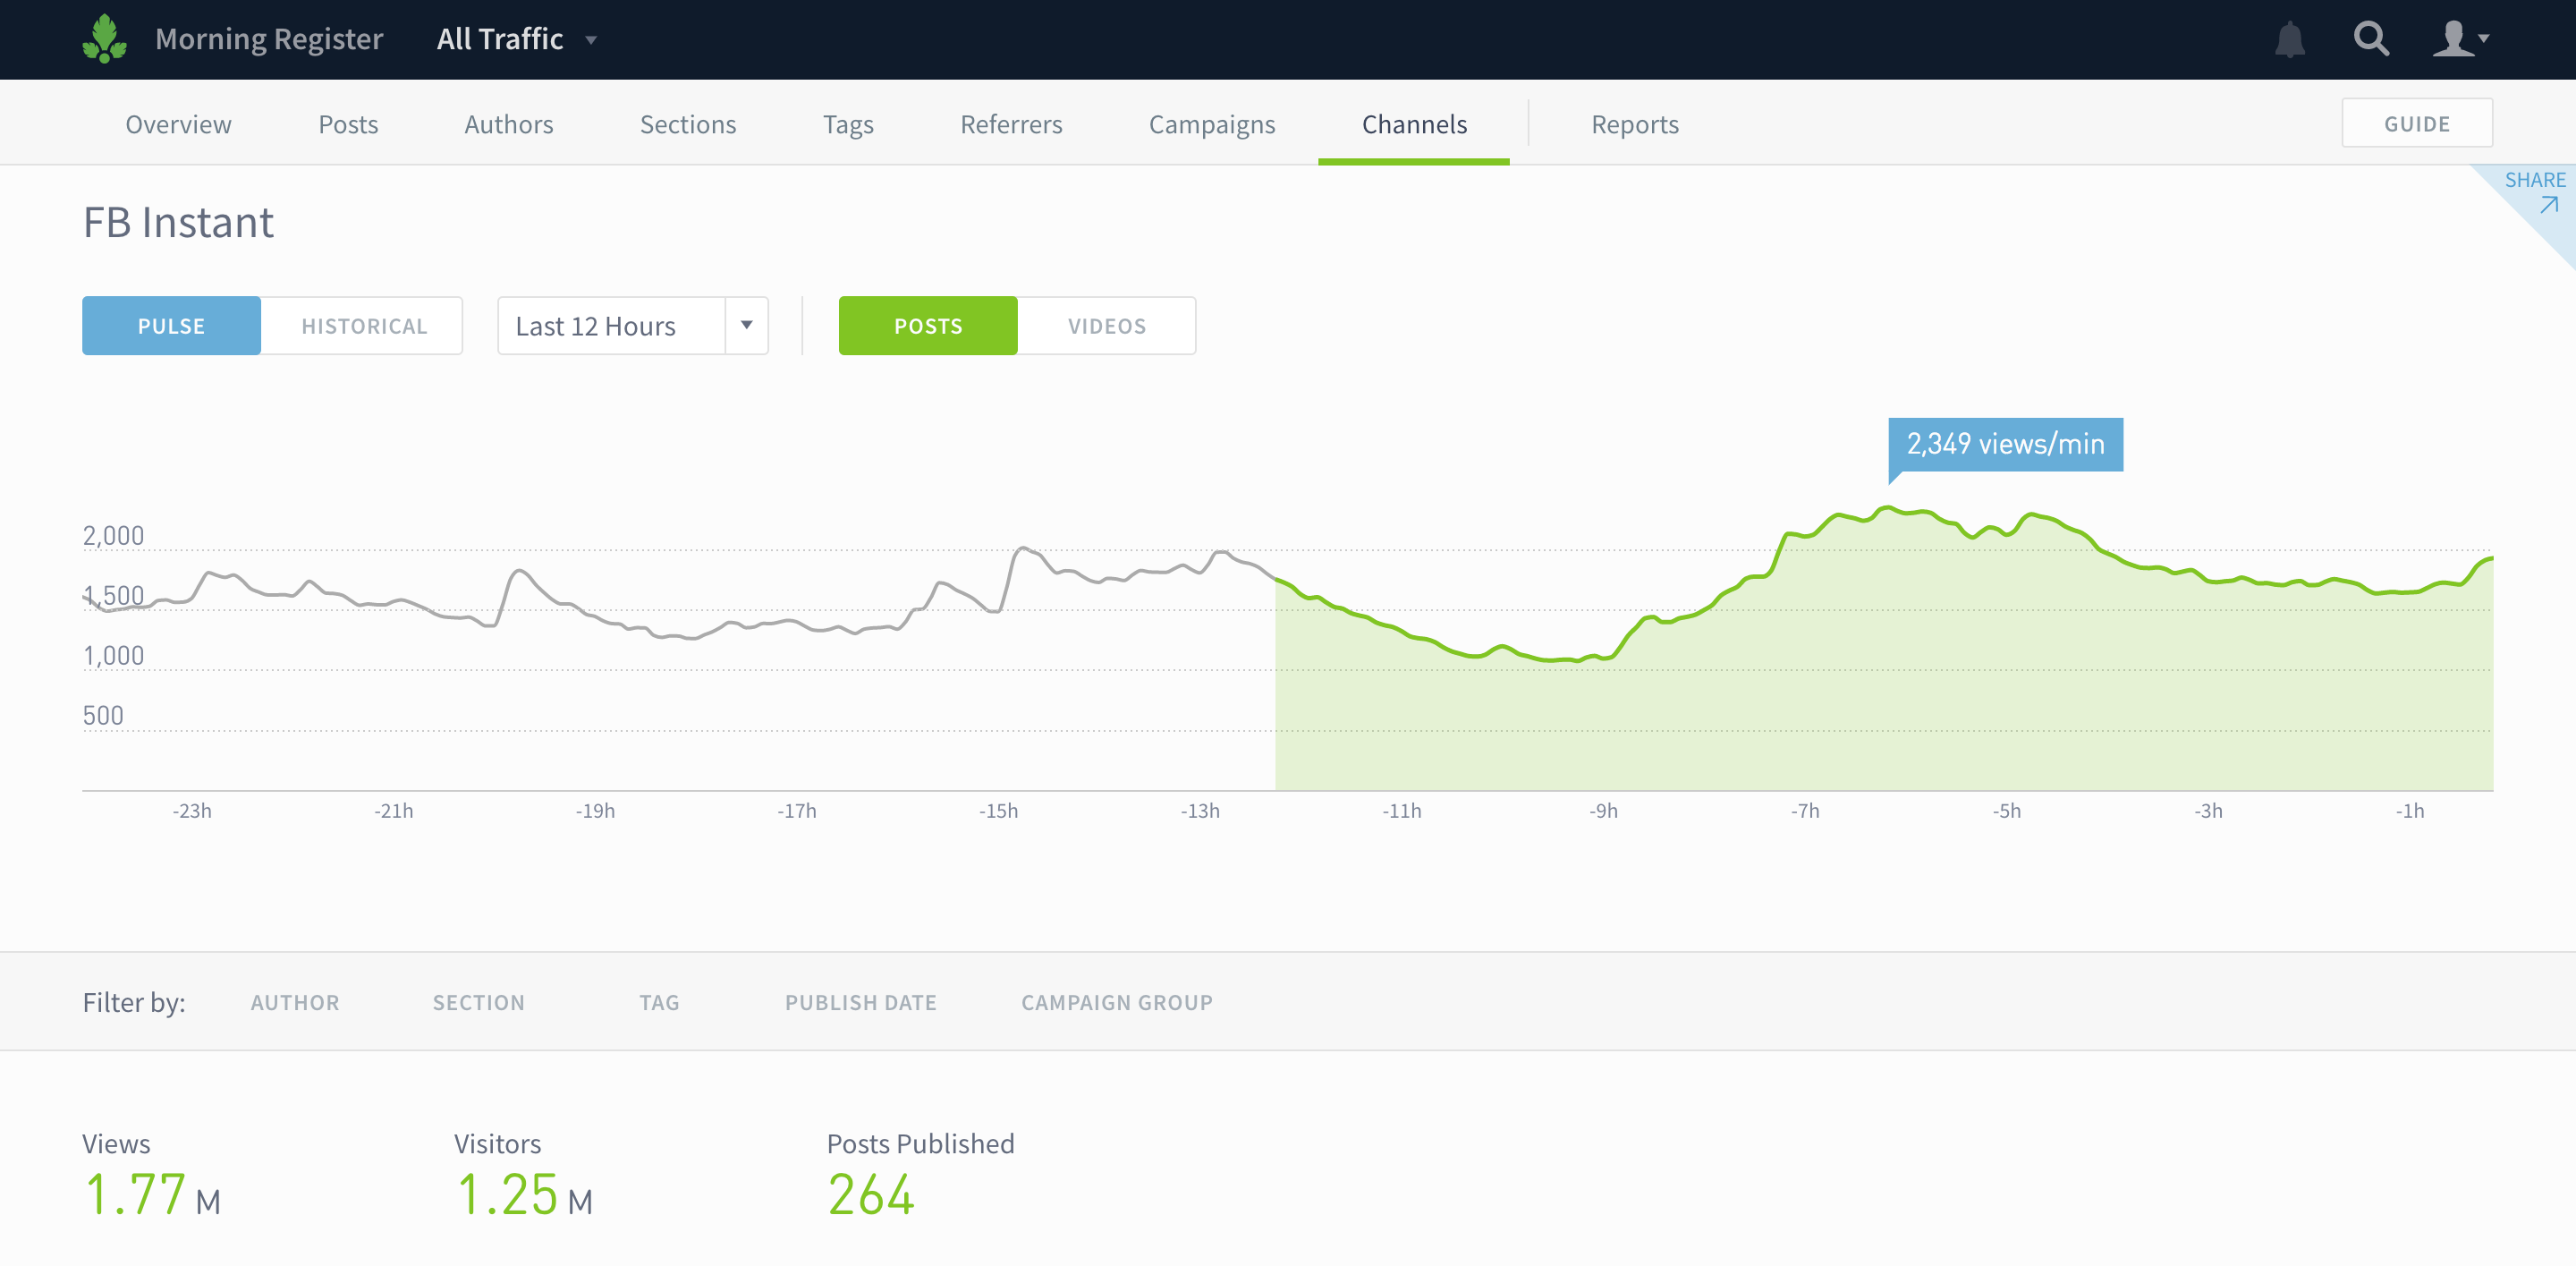Select the Channels tab
Image resolution: width=2576 pixels, height=1266 pixels.
pyautogui.click(x=1414, y=124)
